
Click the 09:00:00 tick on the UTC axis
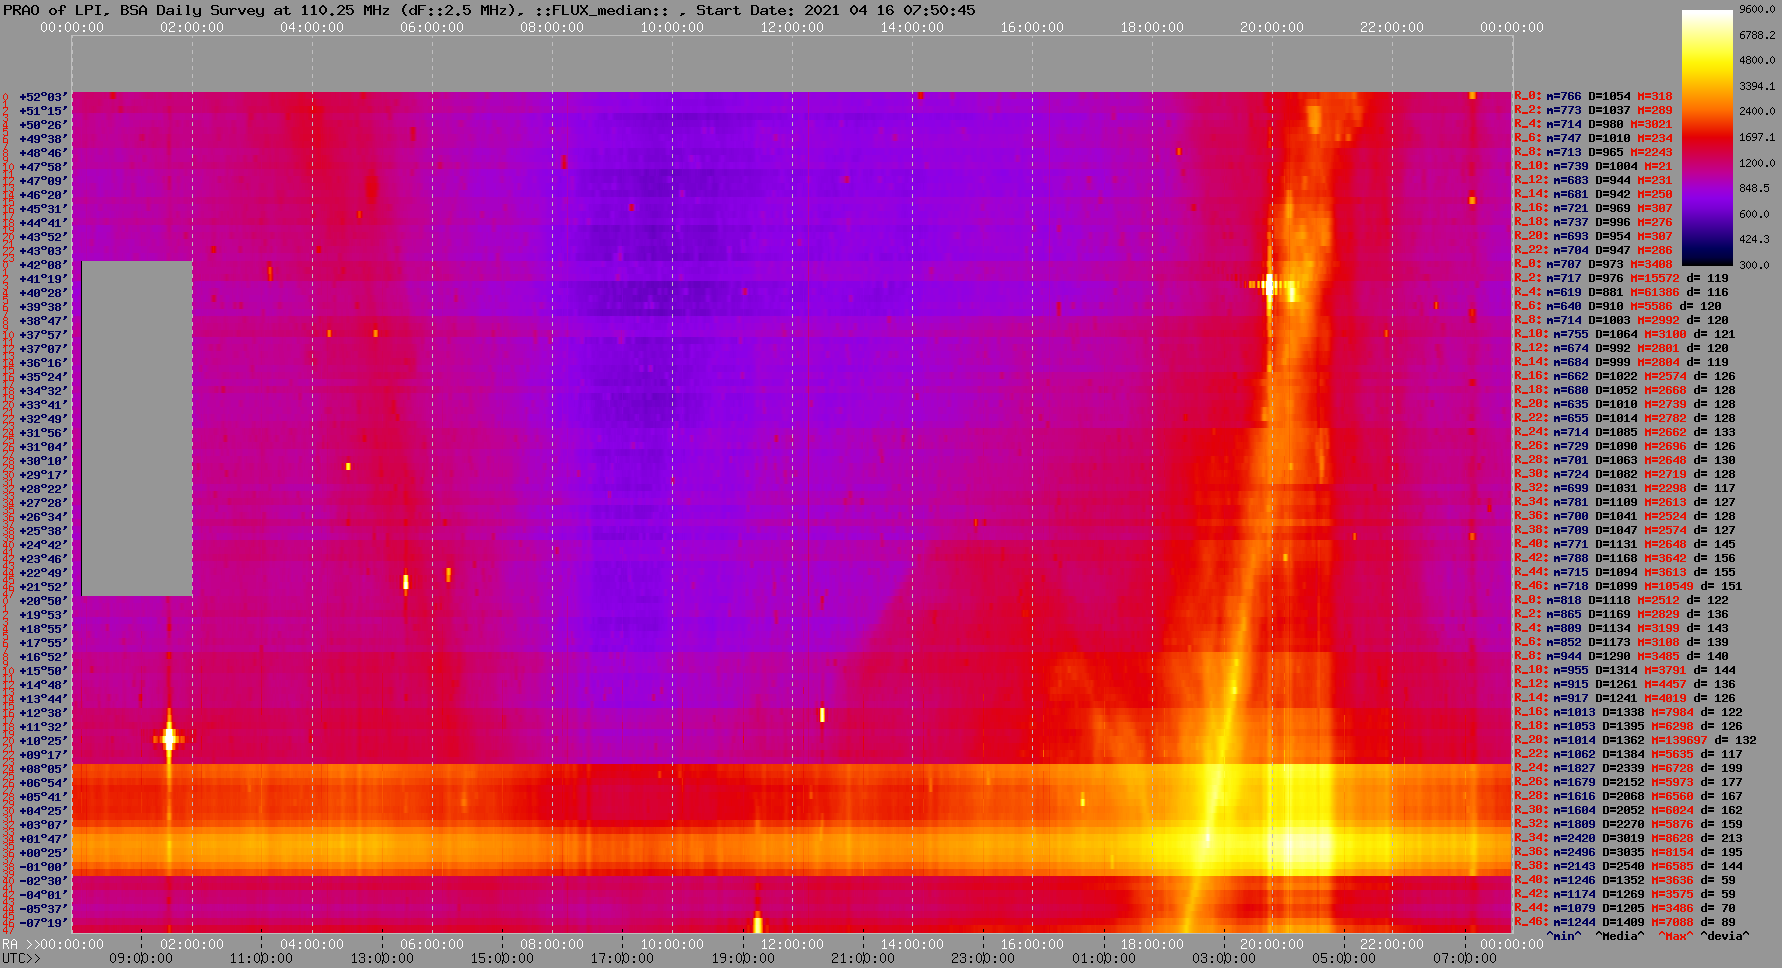pyautogui.click(x=141, y=958)
